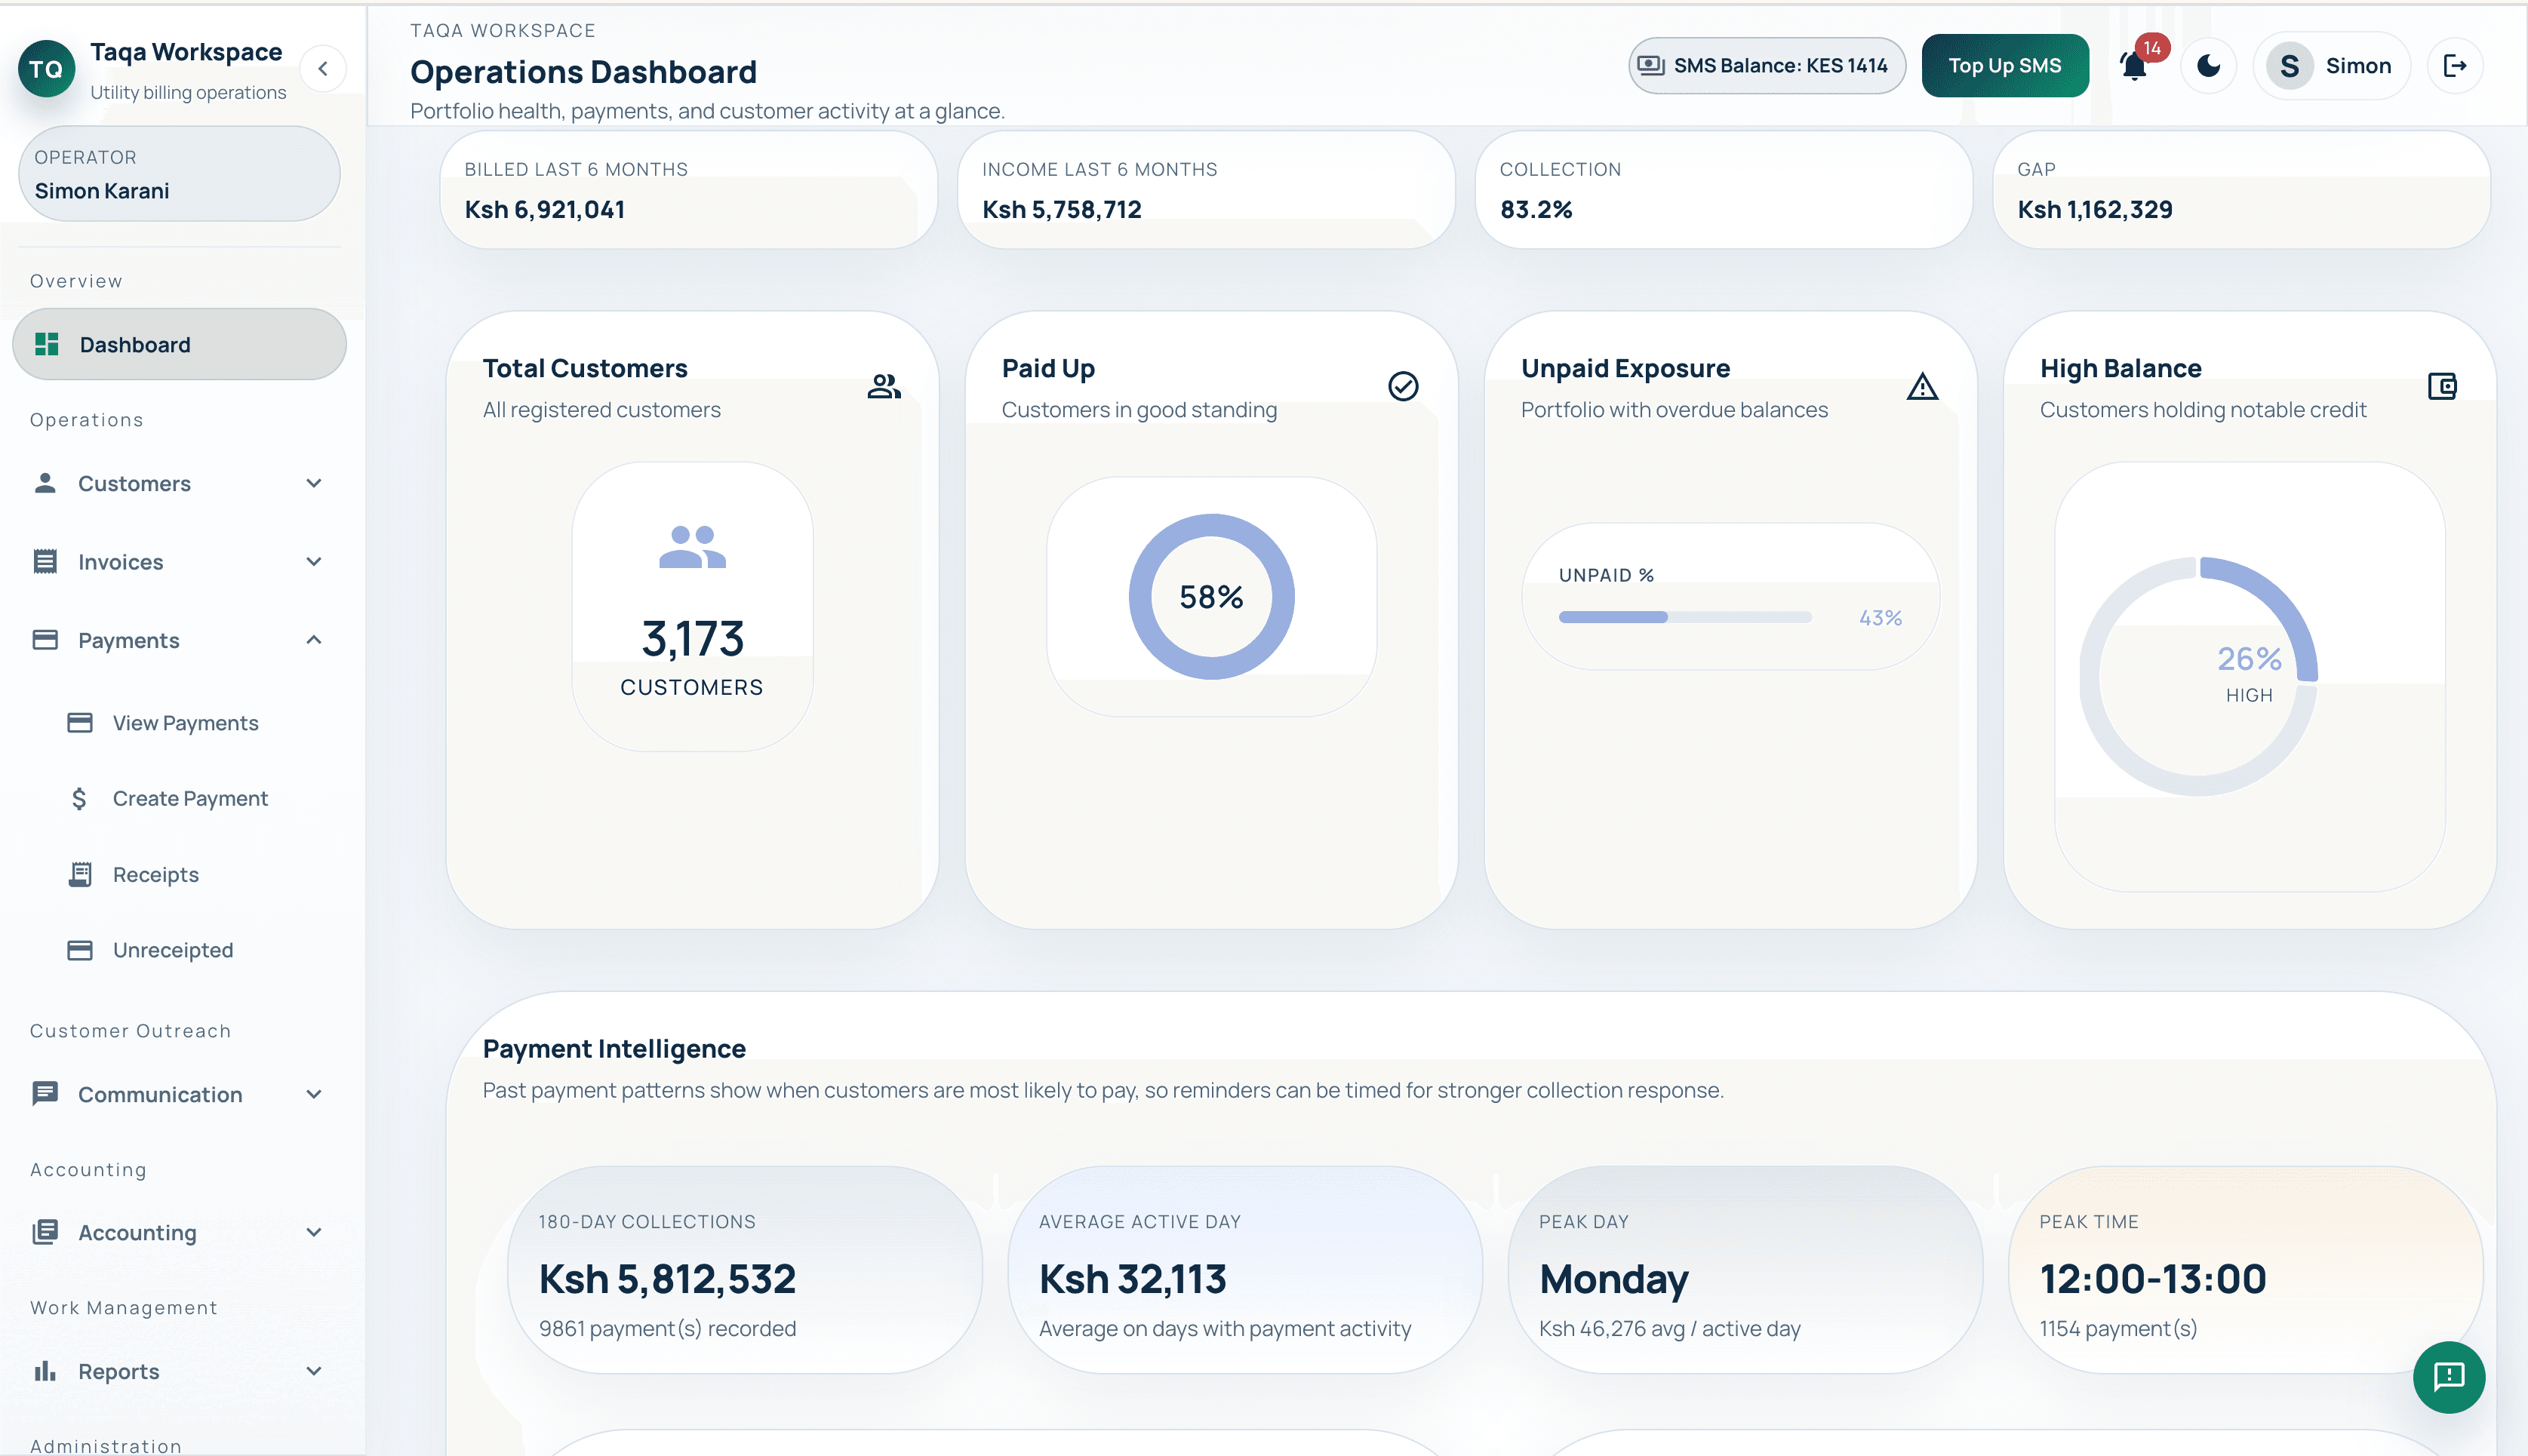Screen dimensions: 2528x1456
Task: Click the View Payments card icon
Action: click(80, 722)
